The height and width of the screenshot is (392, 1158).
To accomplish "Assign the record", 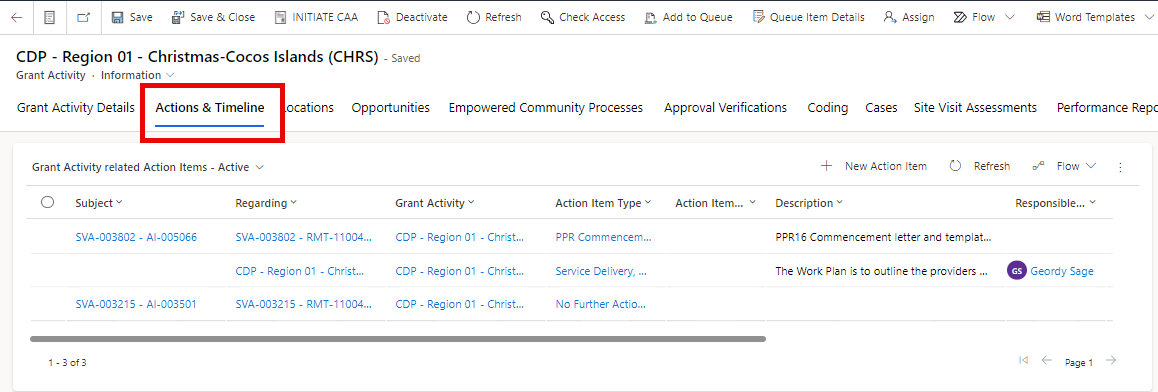I will (909, 17).
